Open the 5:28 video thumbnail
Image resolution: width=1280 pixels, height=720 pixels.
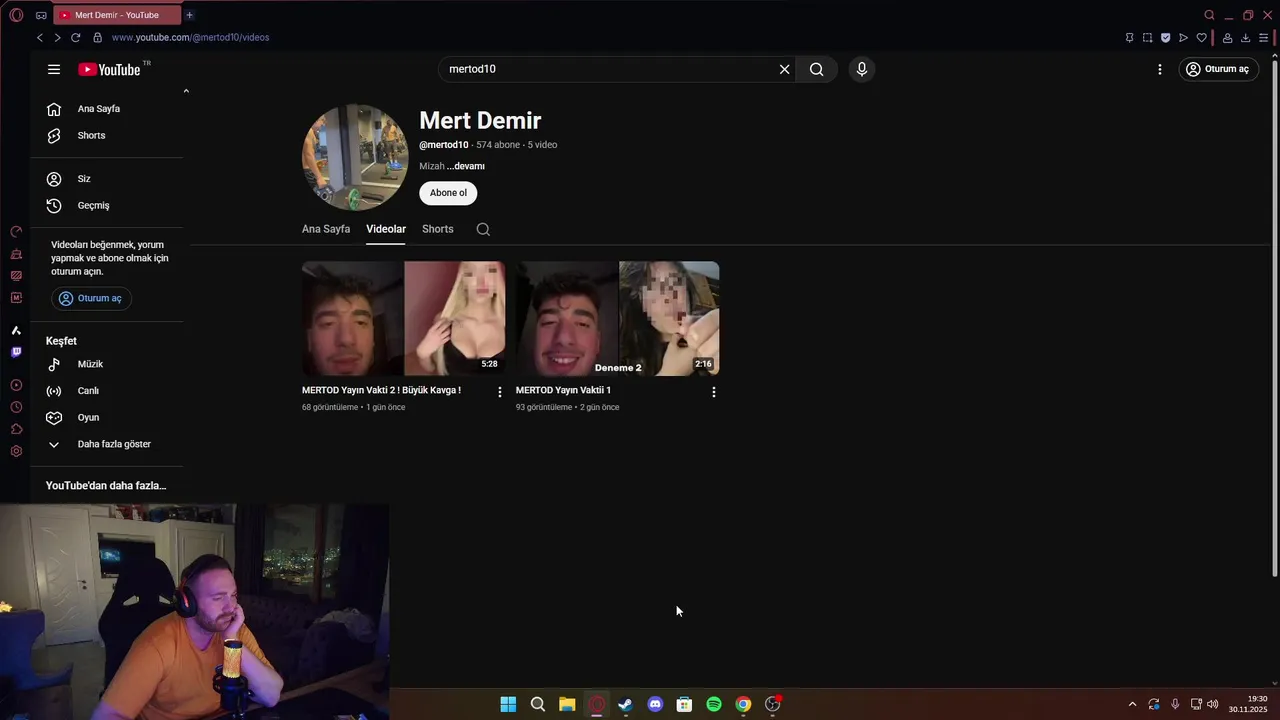[x=404, y=318]
